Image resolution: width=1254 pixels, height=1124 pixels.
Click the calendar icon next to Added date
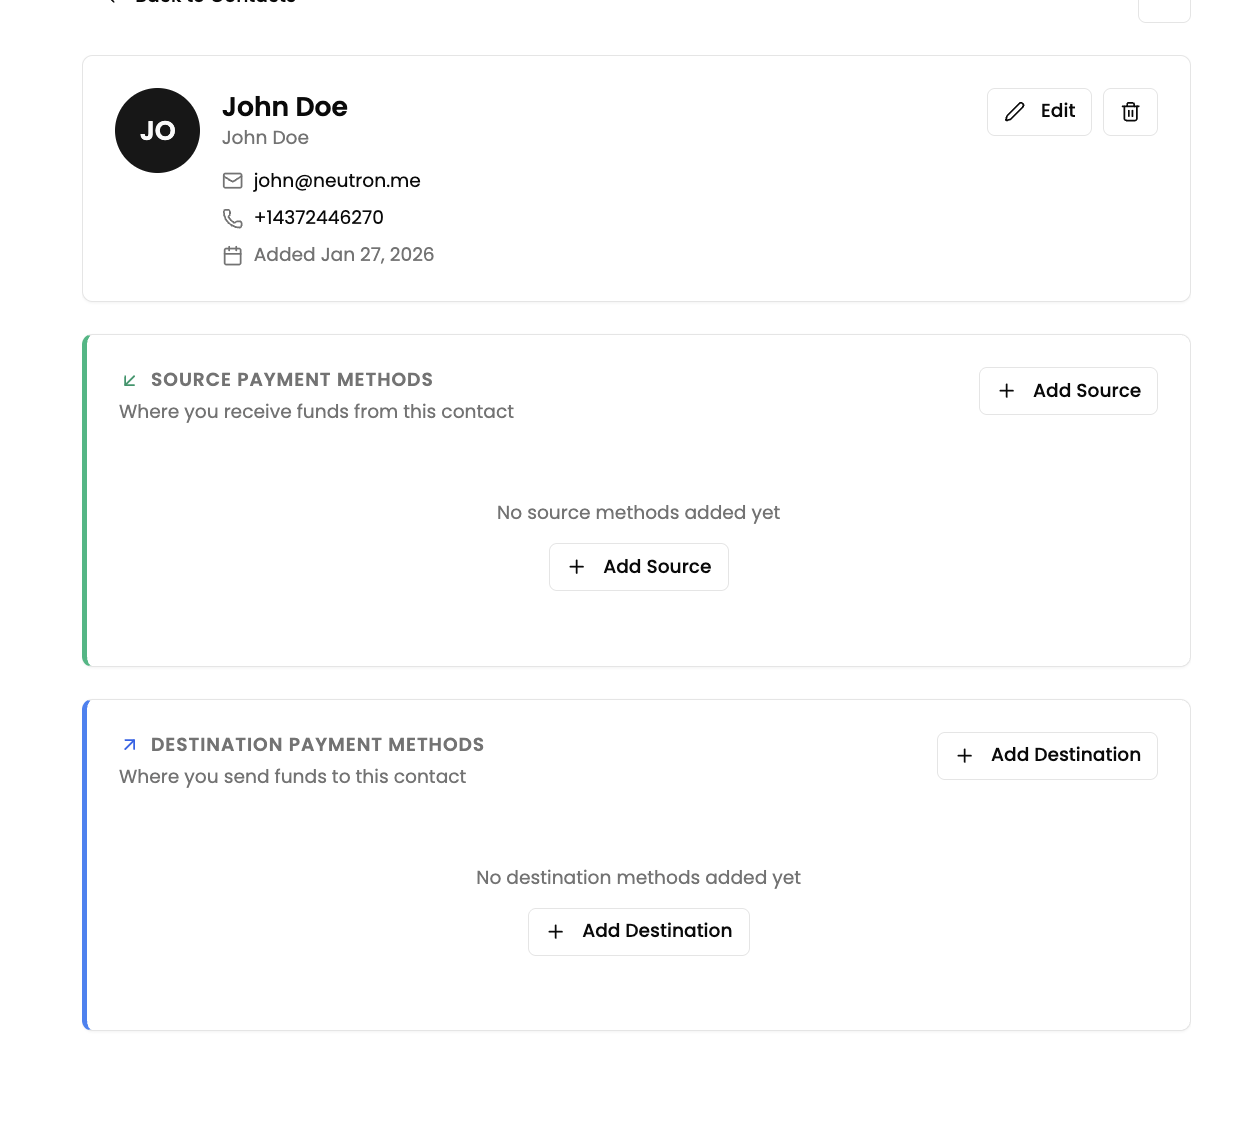[x=233, y=256]
